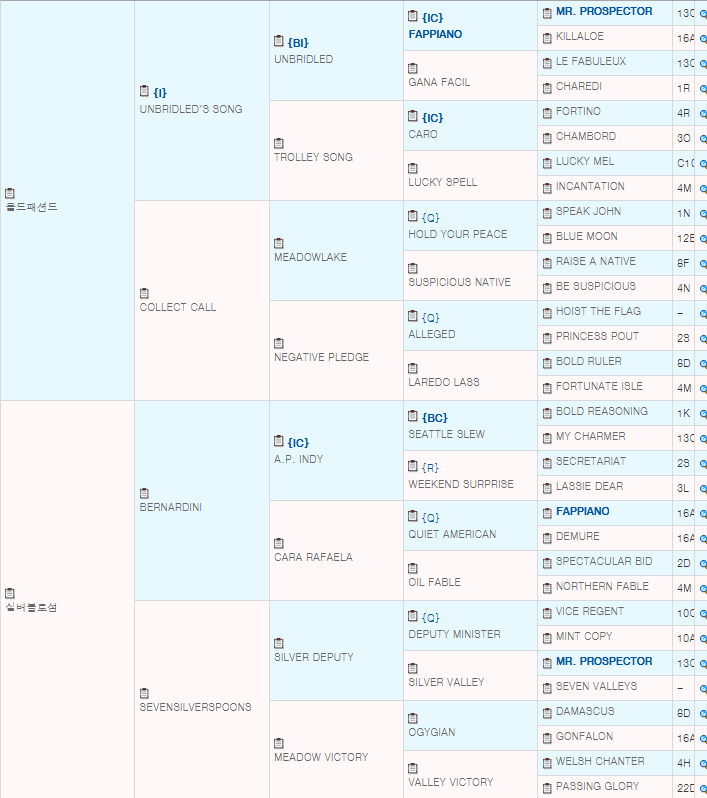Select the PASSING GLORY entry
707x798 pixels.
click(597, 786)
